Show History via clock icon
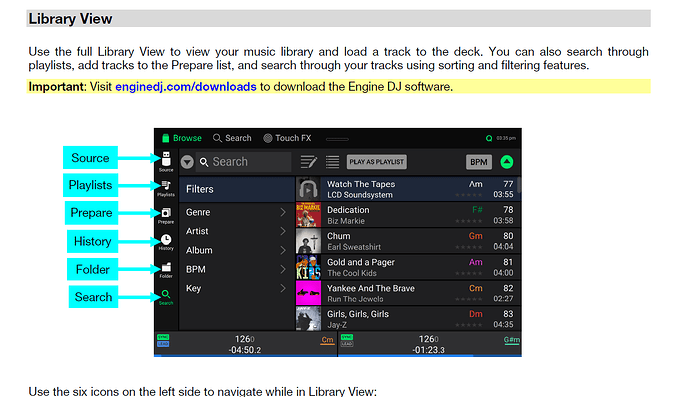 point(166,242)
